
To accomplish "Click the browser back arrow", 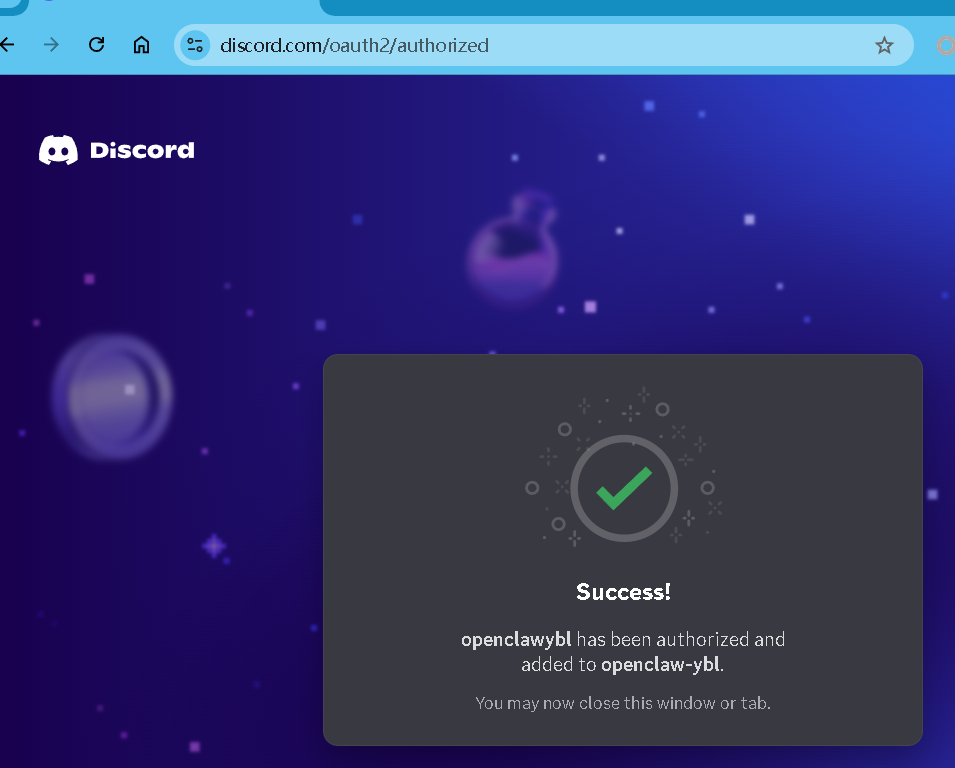I will [7, 44].
